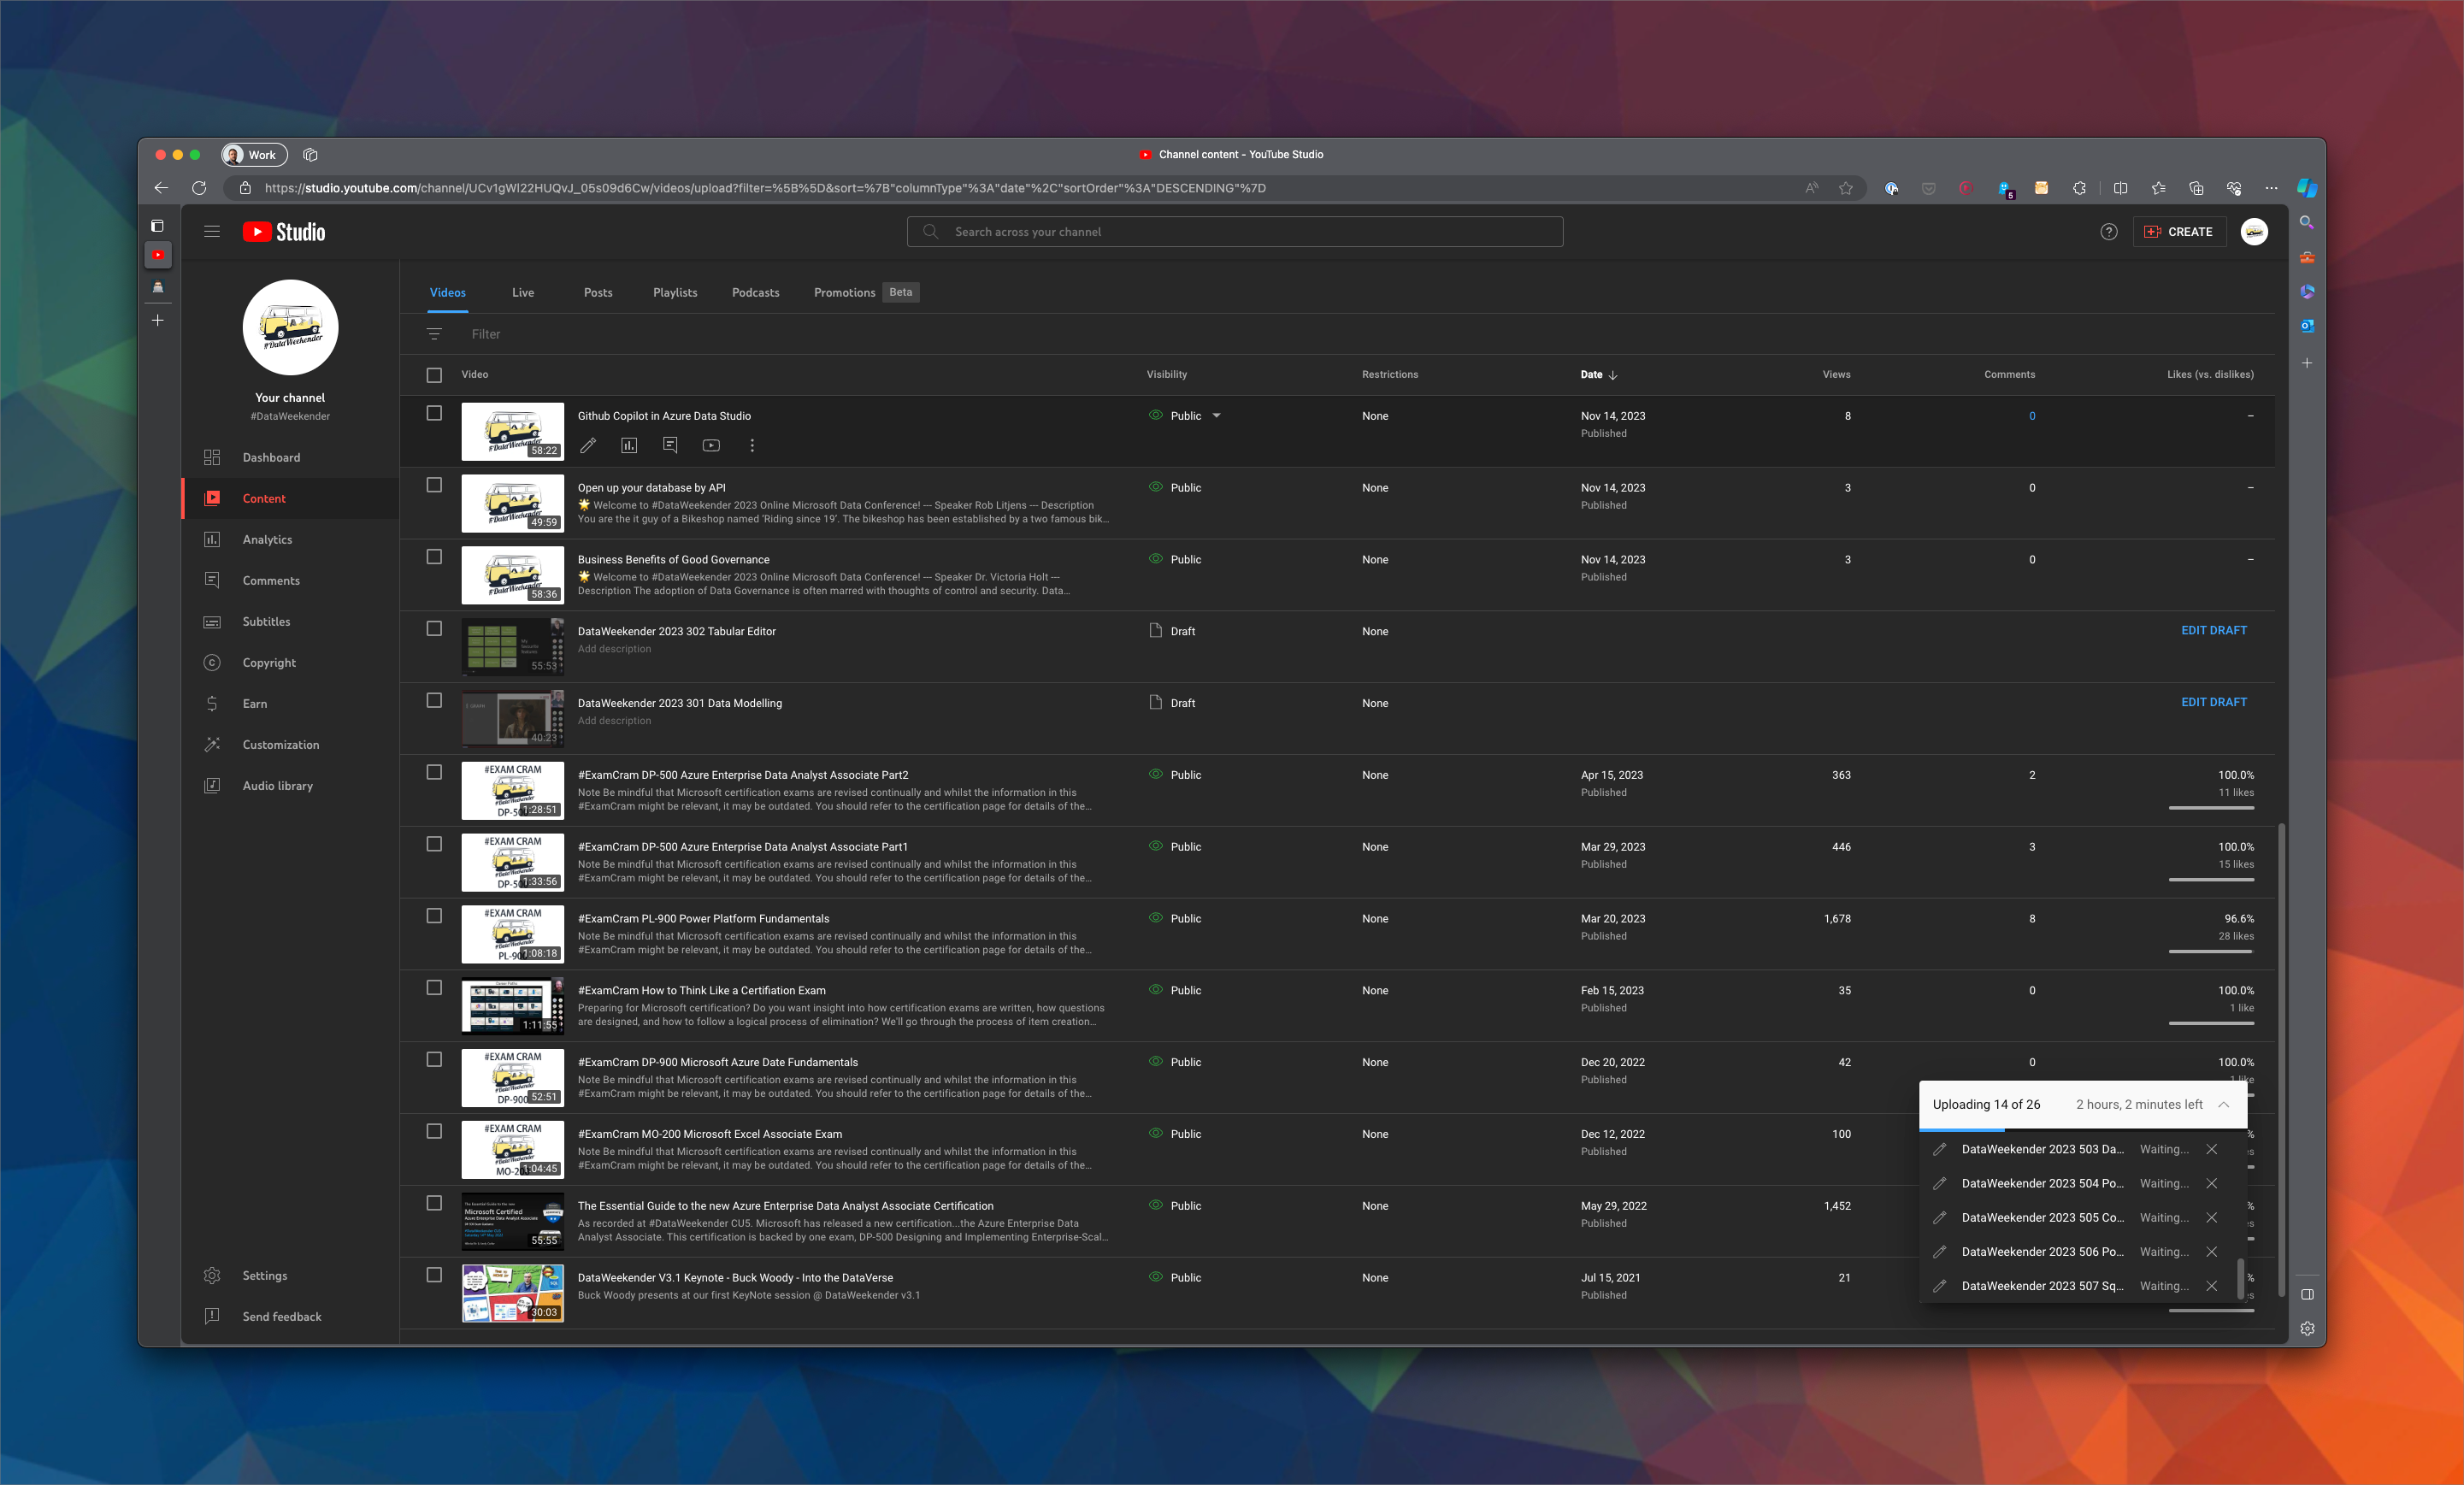Check the box for #ExamCram PL-900 Power Platform Fundamentals
This screenshot has height=1485, width=2464.
coord(434,915)
